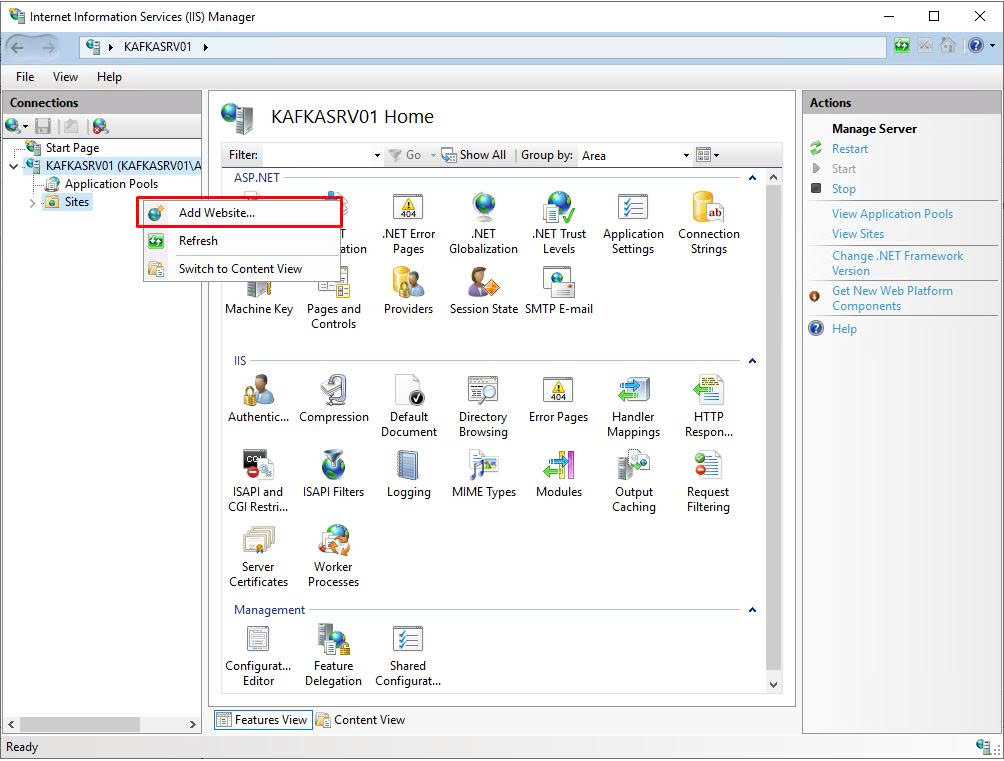Viewport: 1004px width, 761px height.
Task: Open Configuration Editor feature
Action: (258, 656)
